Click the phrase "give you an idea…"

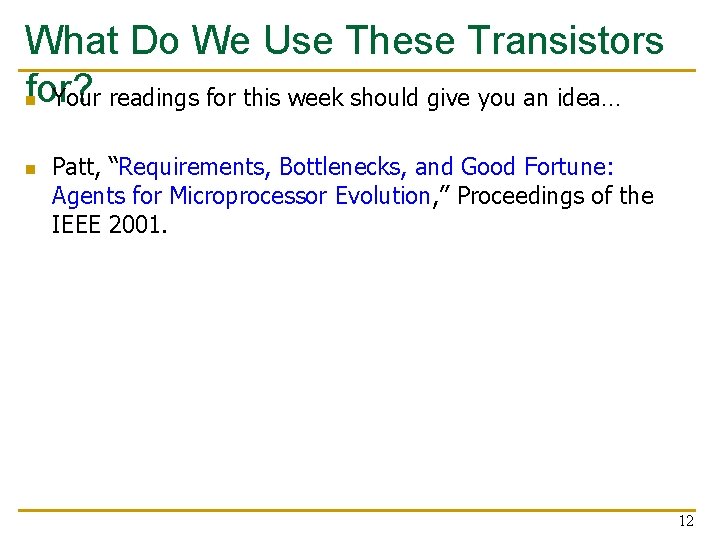pos(524,98)
